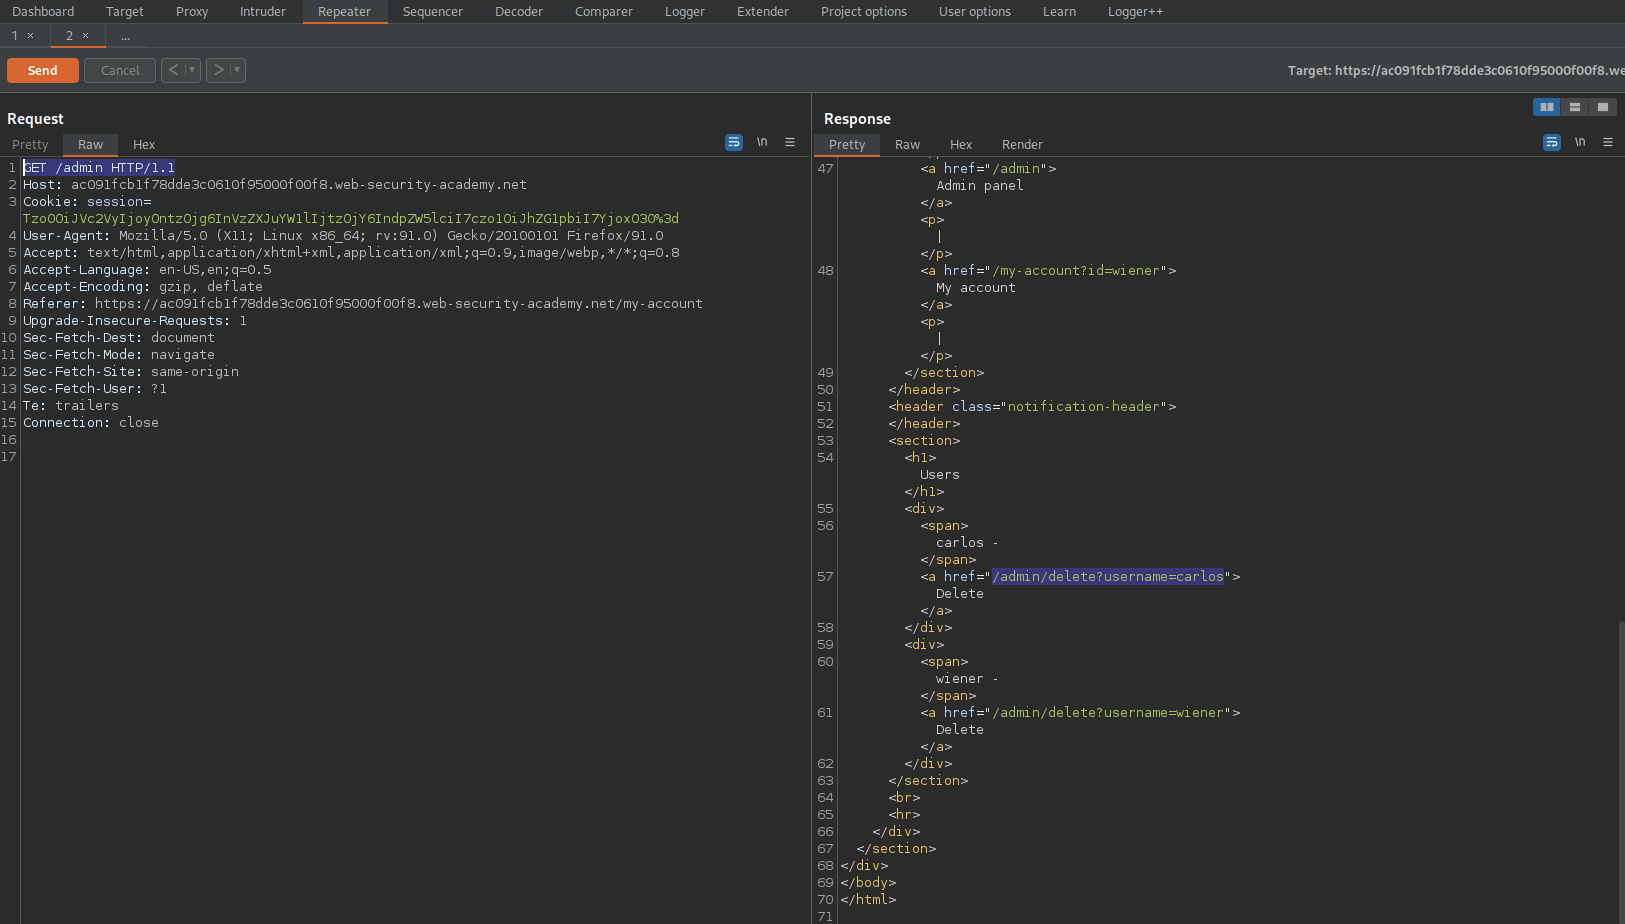Switch Response view to Render
Image resolution: width=1625 pixels, height=924 pixels.
coord(1022,145)
